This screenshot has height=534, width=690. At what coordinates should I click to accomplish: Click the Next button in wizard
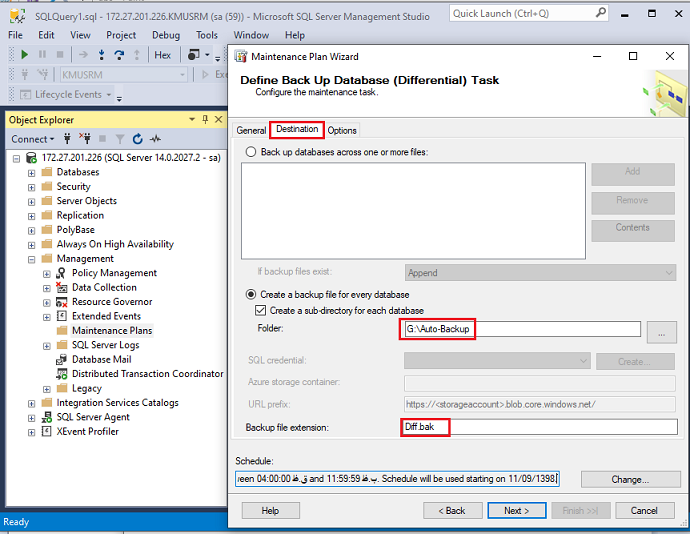[517, 510]
